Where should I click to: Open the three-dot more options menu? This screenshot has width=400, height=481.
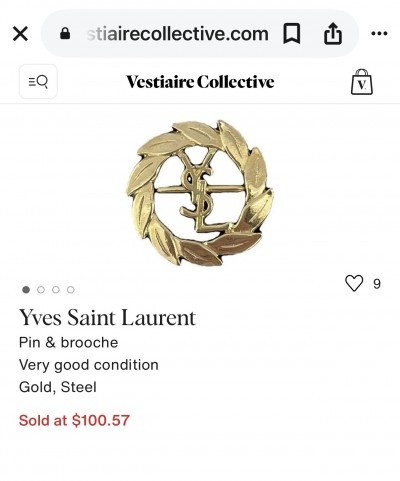pos(379,33)
